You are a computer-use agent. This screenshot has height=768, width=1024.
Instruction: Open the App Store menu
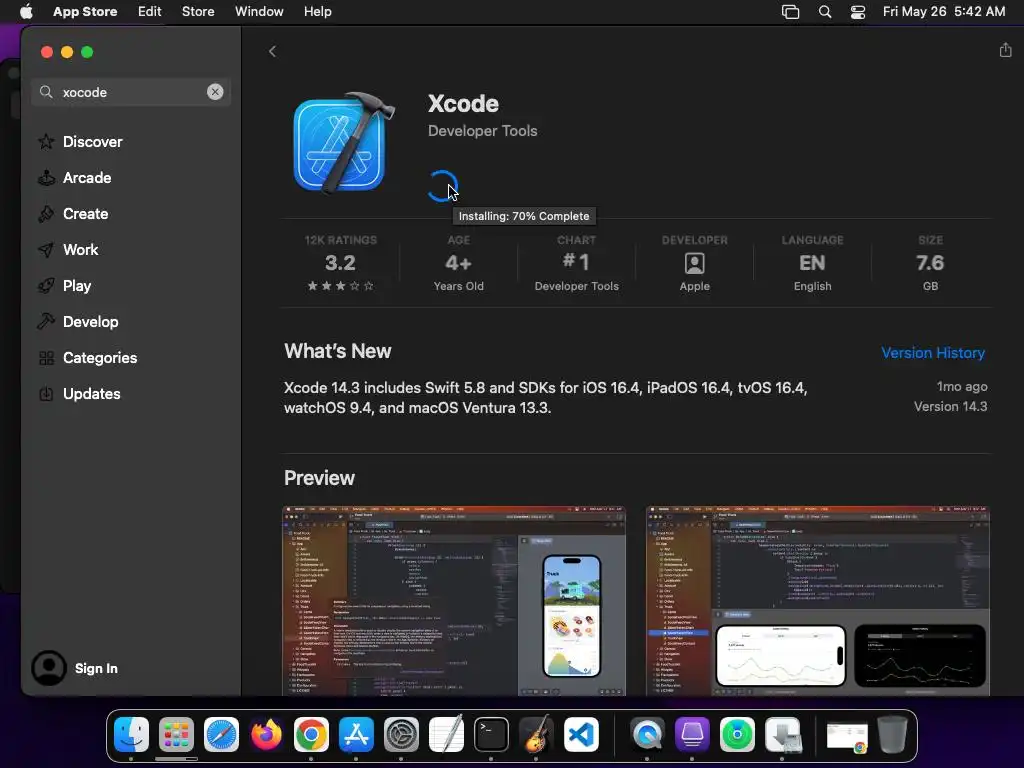(x=85, y=12)
